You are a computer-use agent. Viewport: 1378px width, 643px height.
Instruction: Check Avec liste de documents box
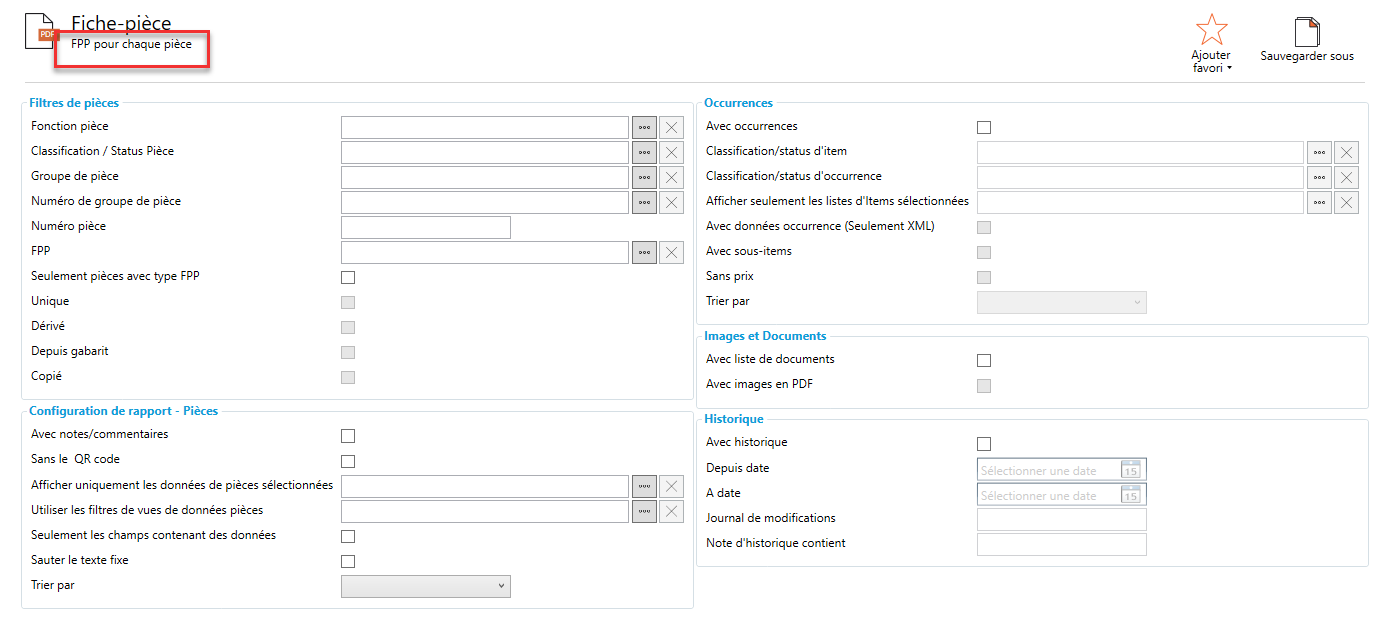(984, 361)
